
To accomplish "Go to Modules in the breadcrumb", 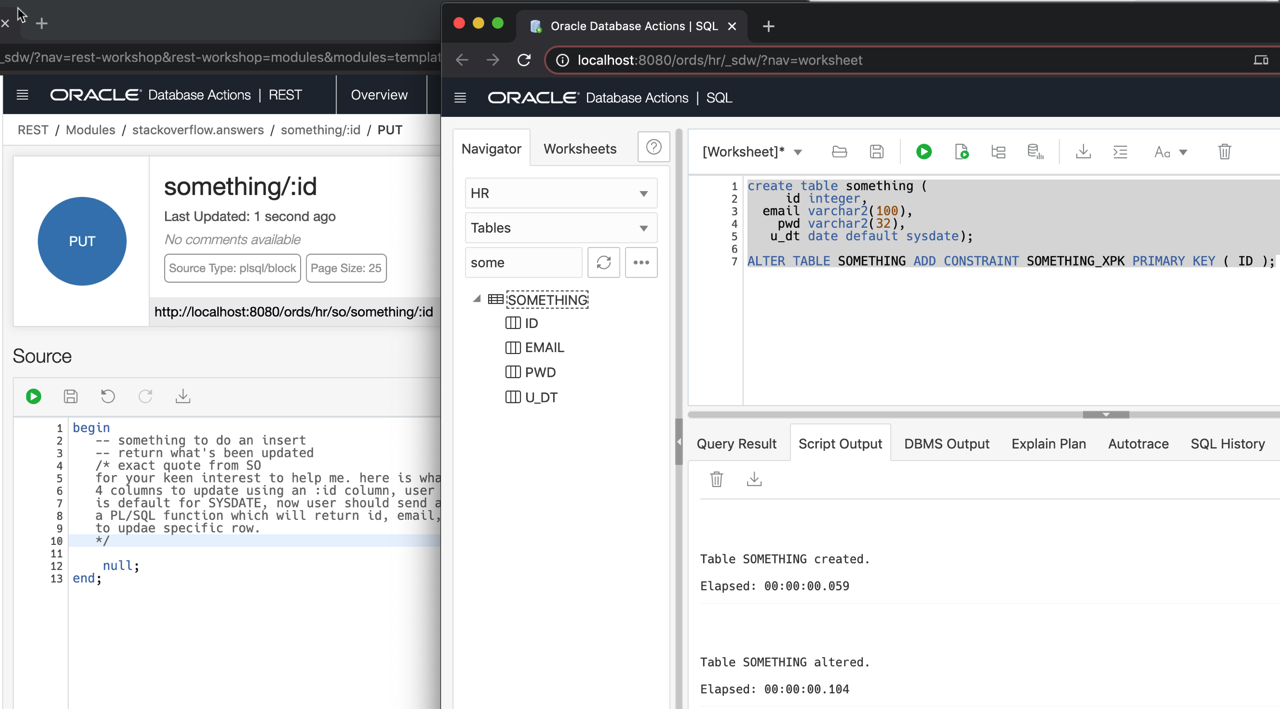I will (90, 130).
